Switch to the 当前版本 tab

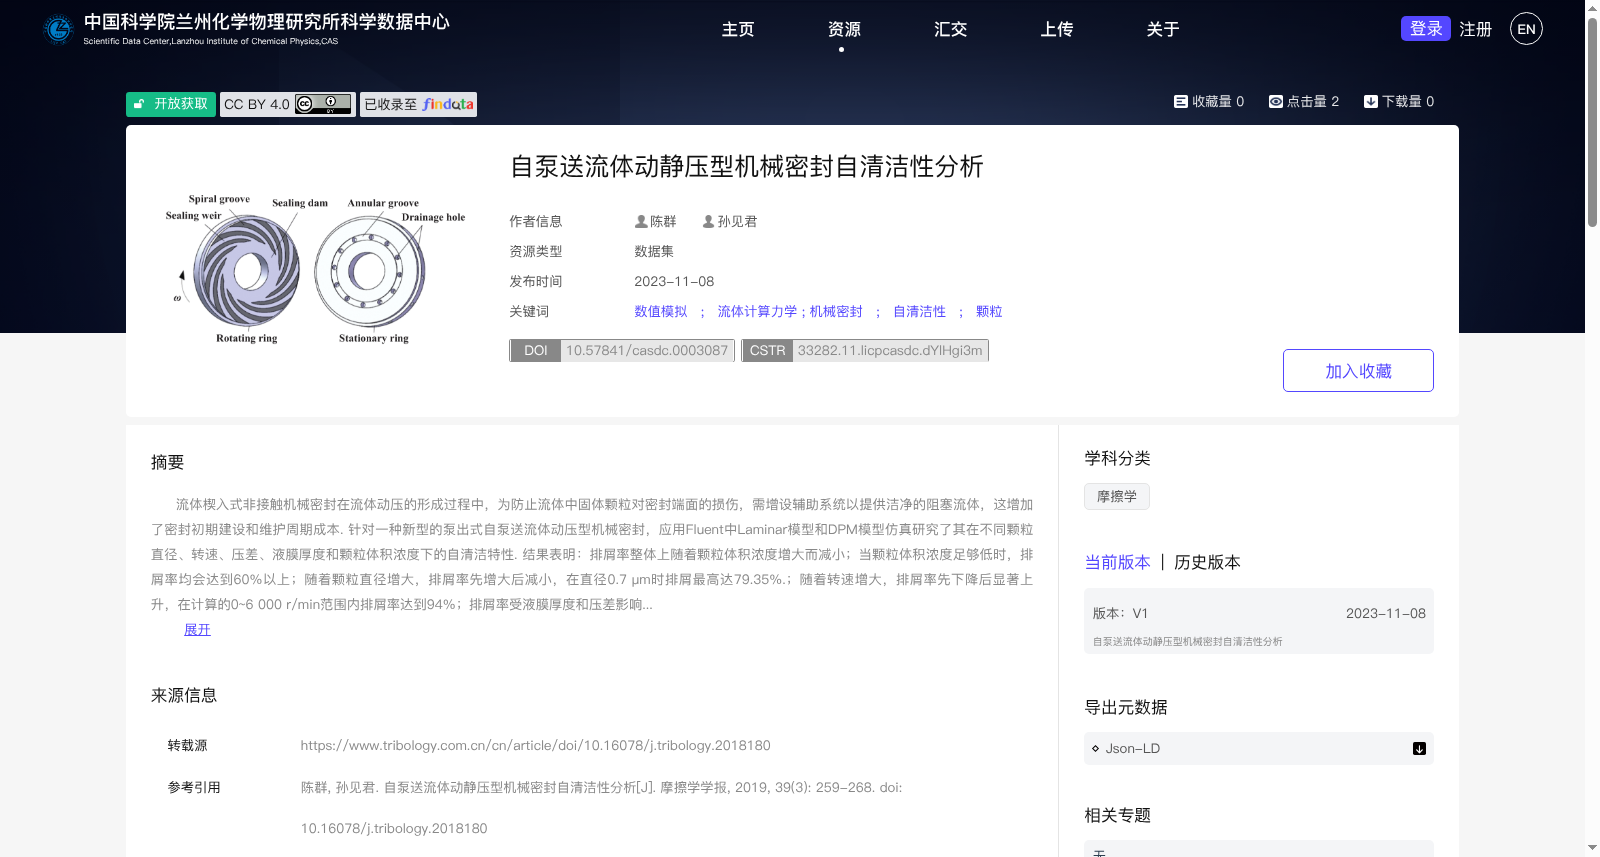point(1117,563)
